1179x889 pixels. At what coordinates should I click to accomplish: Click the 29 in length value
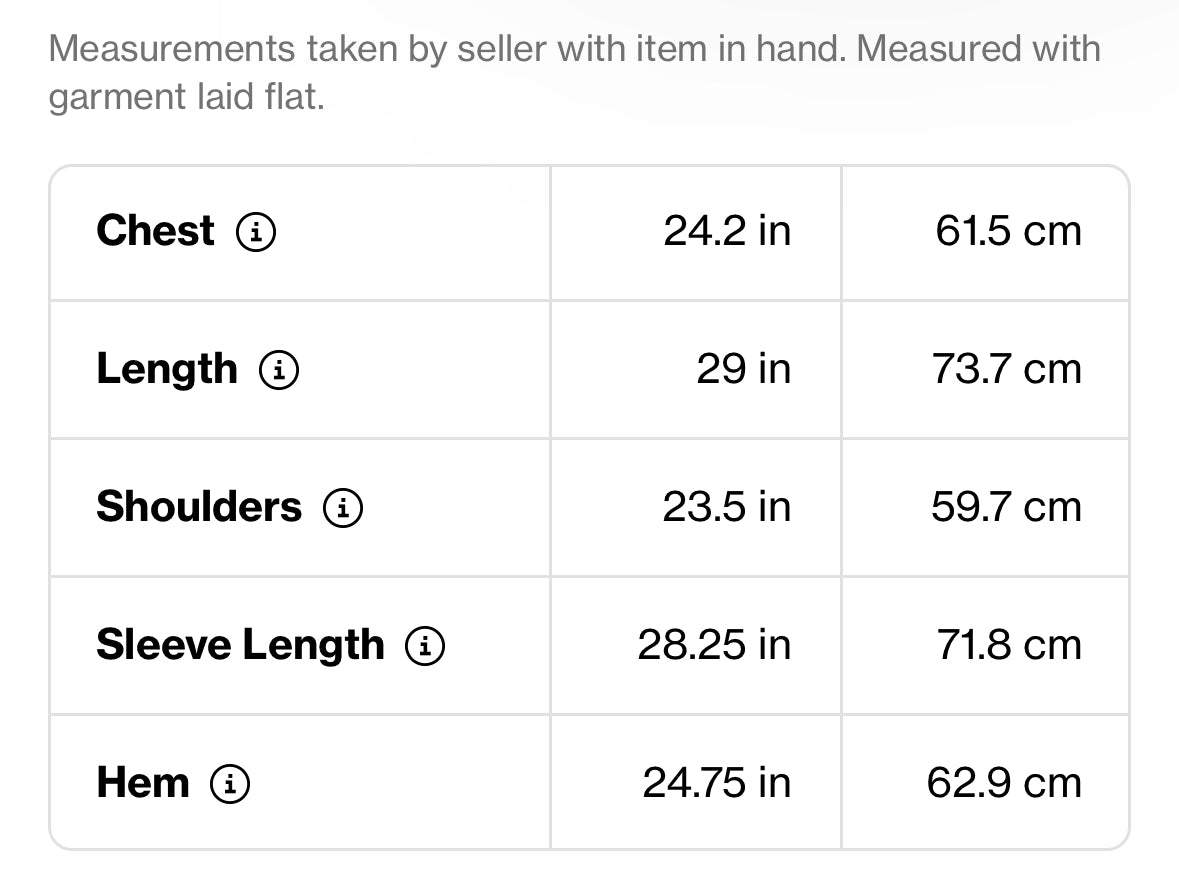pyautogui.click(x=744, y=369)
